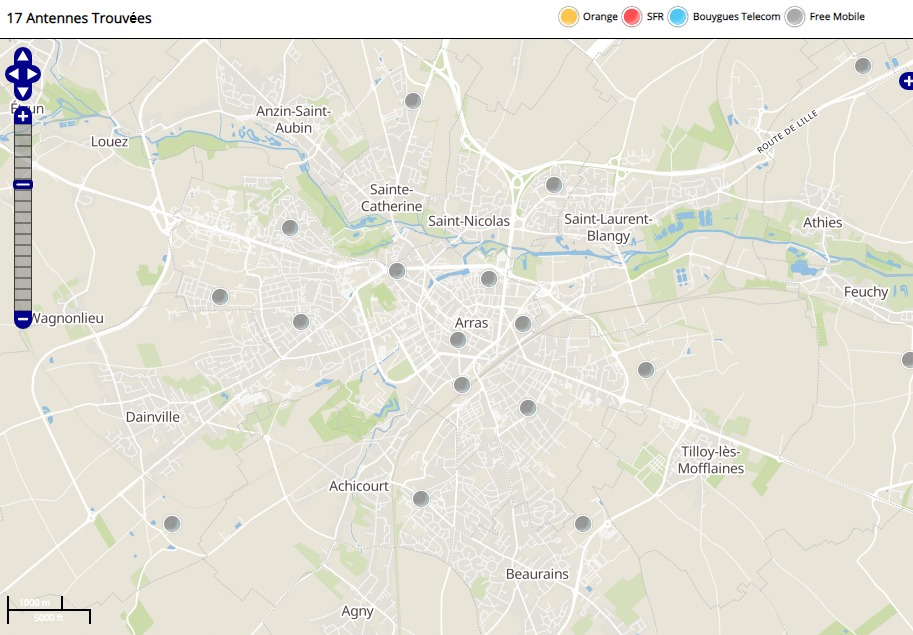Click the antenna marker southwest of Dainville
This screenshot has height=635, width=913.
(172, 524)
